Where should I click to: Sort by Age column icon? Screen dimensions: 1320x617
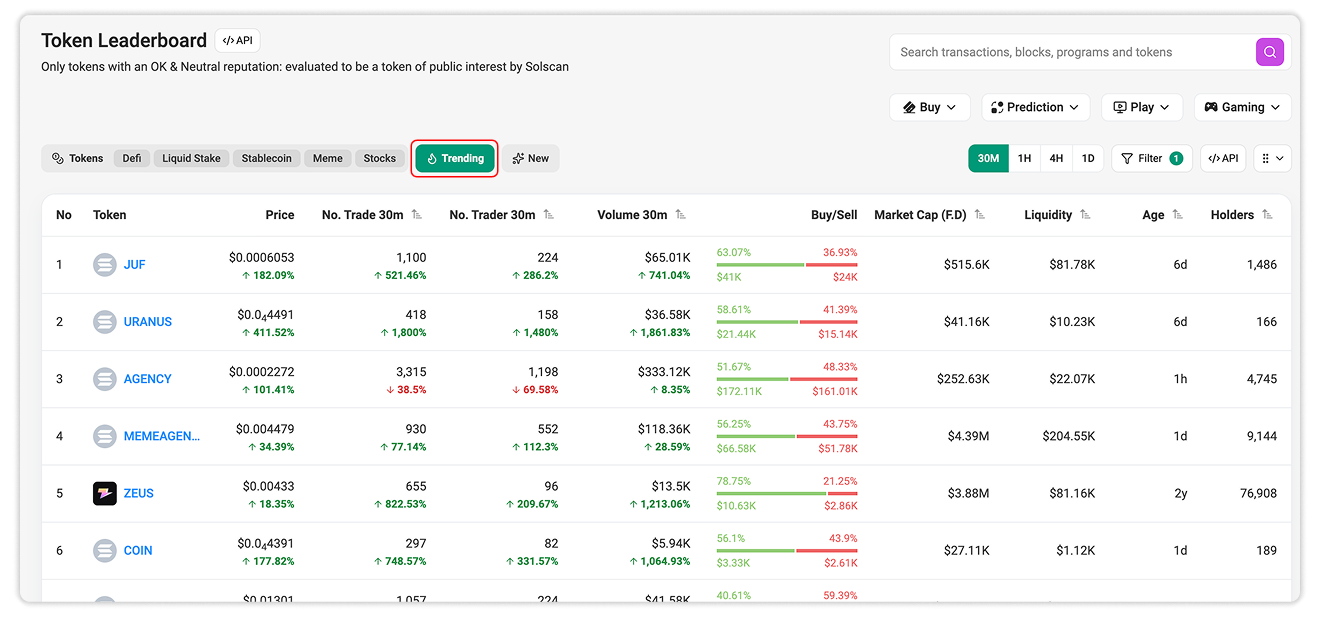coord(1177,215)
